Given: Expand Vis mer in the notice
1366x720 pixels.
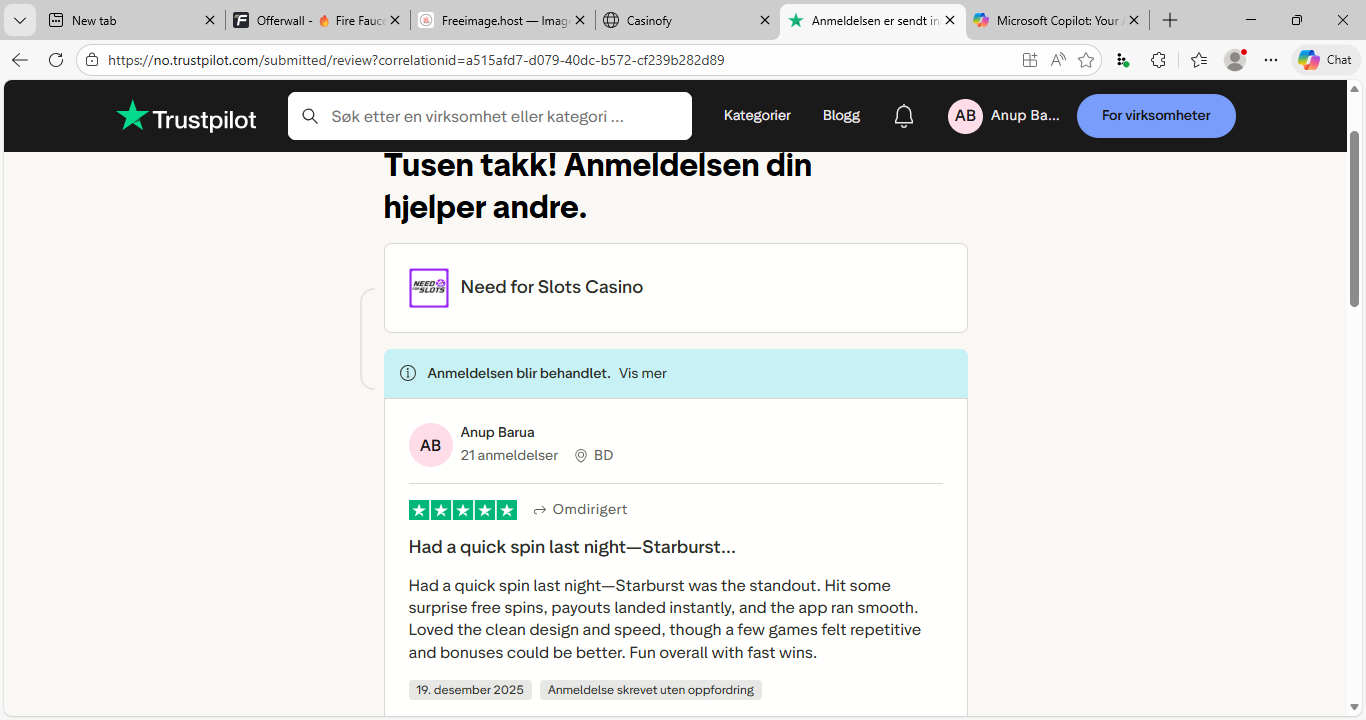Looking at the screenshot, I should tap(643, 374).
